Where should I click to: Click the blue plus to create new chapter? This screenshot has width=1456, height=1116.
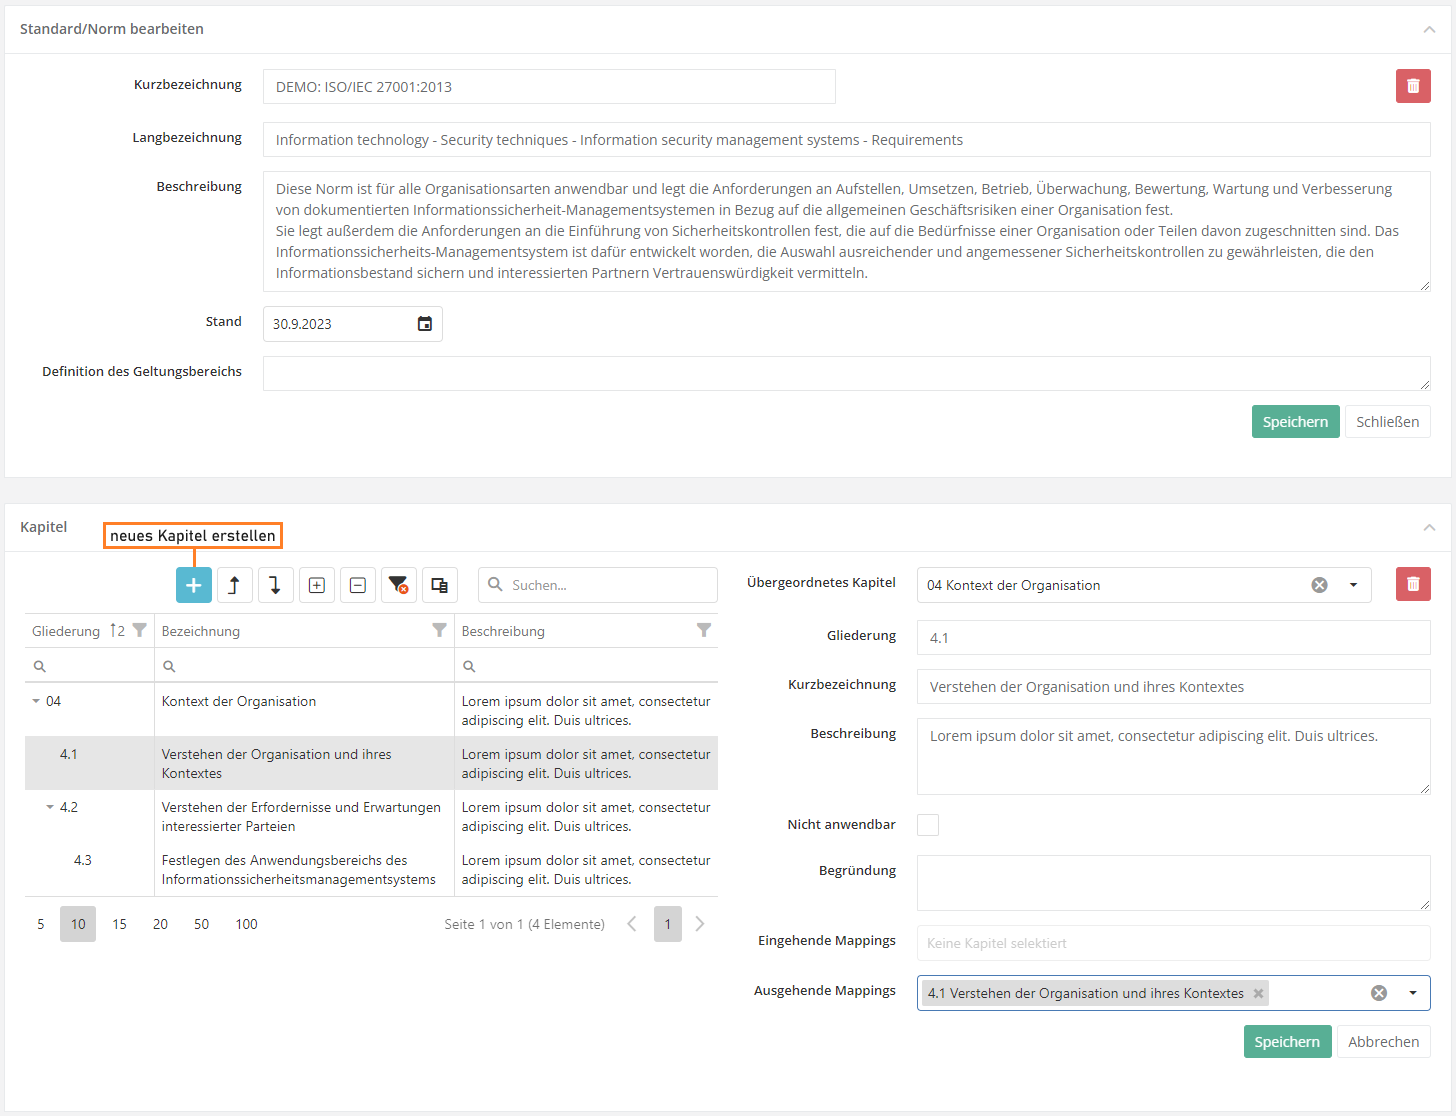pyautogui.click(x=193, y=585)
